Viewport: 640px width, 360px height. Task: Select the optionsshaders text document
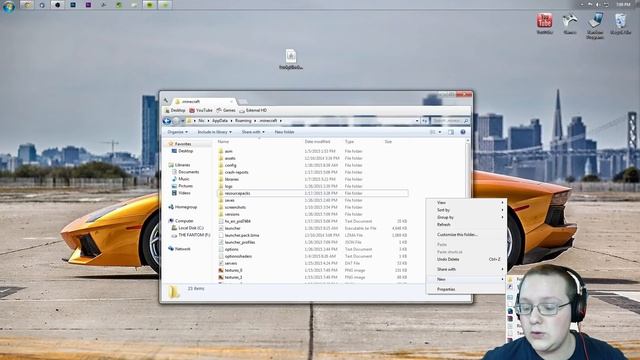pos(238,256)
